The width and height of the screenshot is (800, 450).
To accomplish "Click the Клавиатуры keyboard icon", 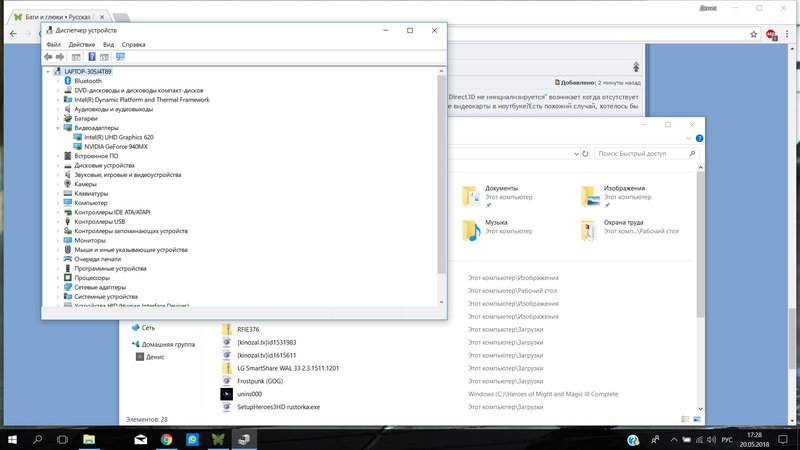I will (67, 193).
